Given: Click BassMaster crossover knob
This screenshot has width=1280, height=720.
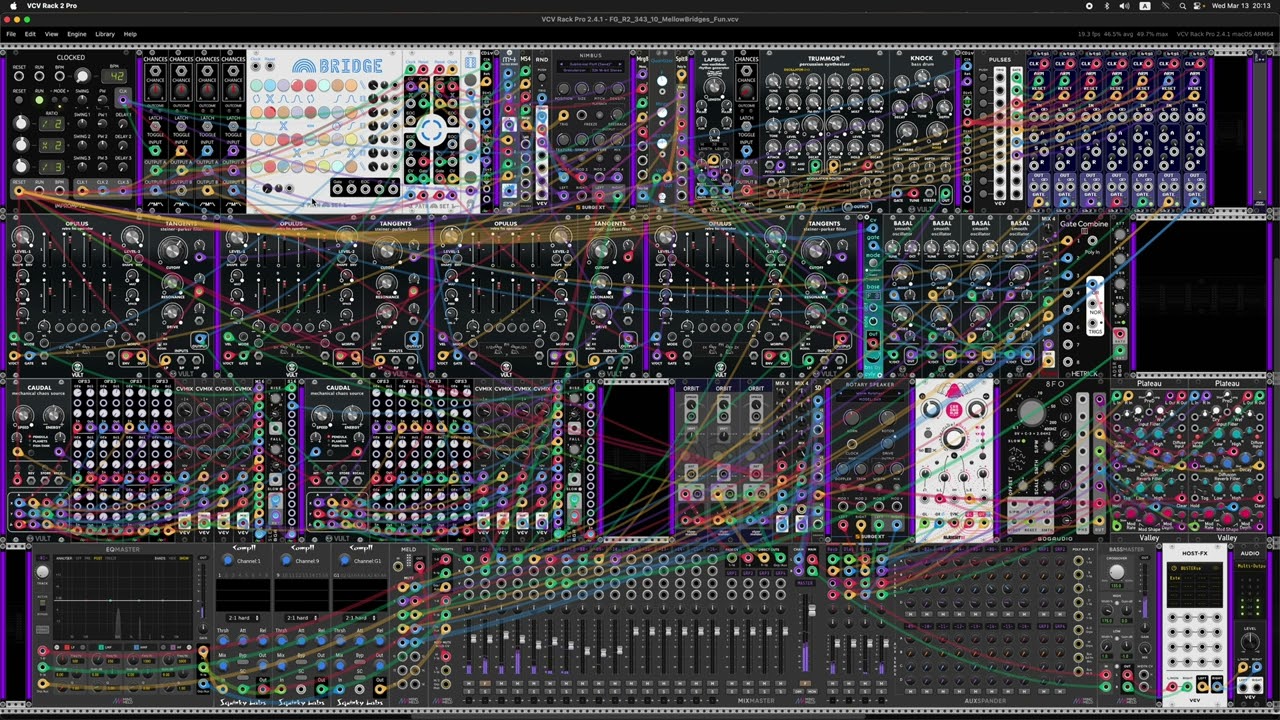Looking at the screenshot, I should point(1116,572).
